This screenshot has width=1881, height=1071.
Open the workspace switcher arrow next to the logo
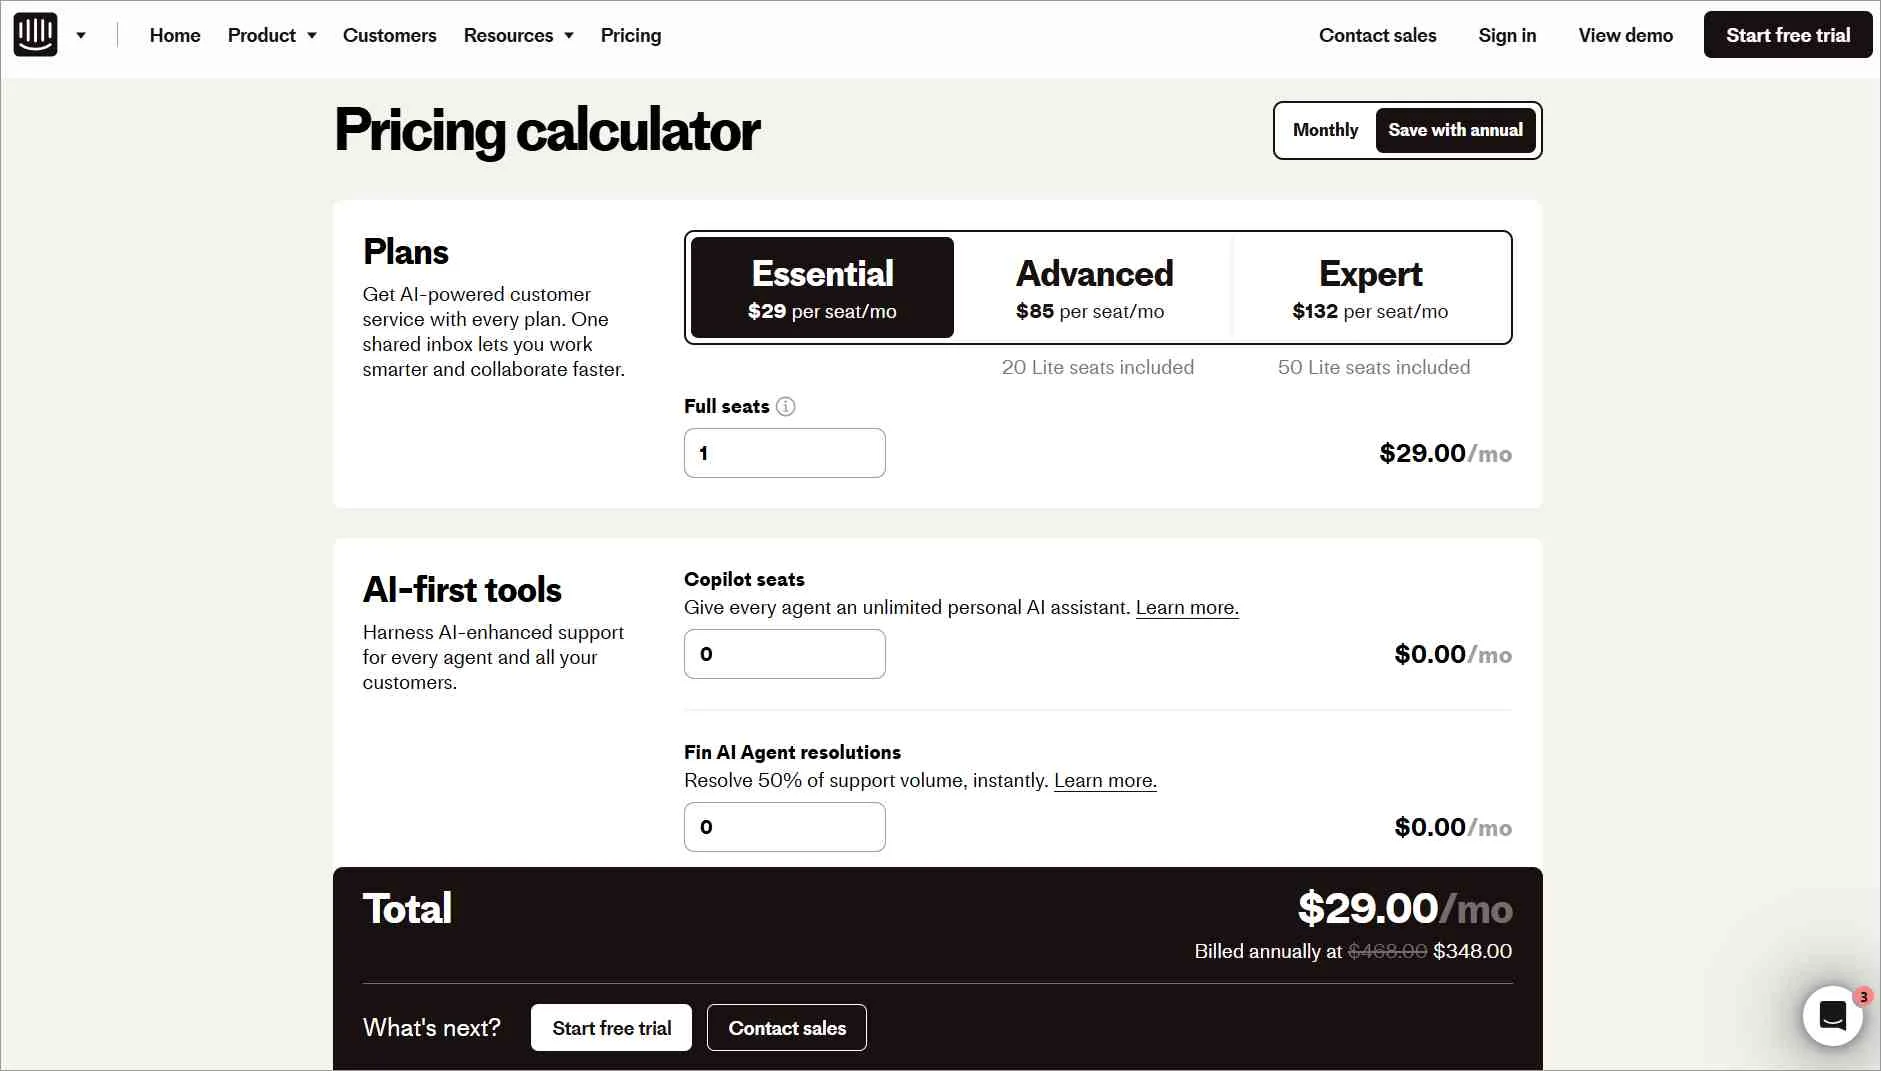82,35
